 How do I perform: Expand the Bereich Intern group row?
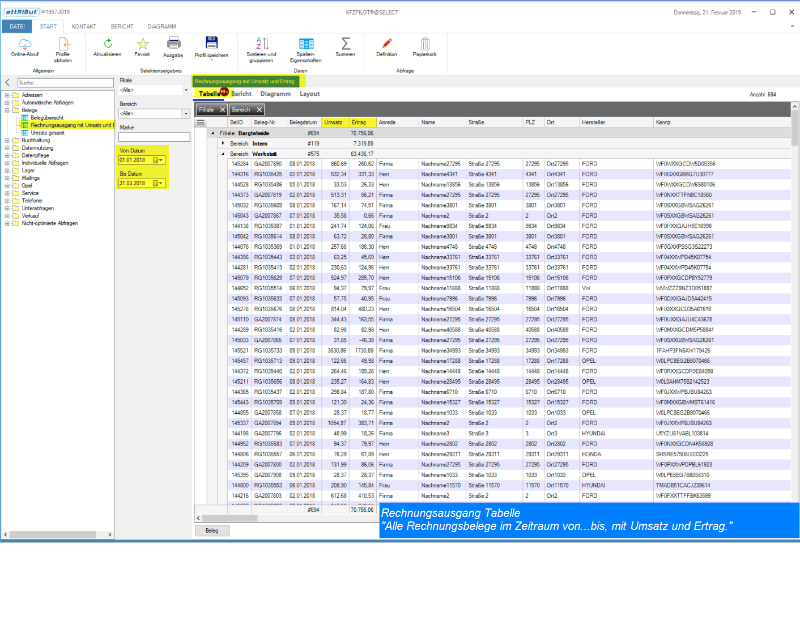click(x=223, y=143)
